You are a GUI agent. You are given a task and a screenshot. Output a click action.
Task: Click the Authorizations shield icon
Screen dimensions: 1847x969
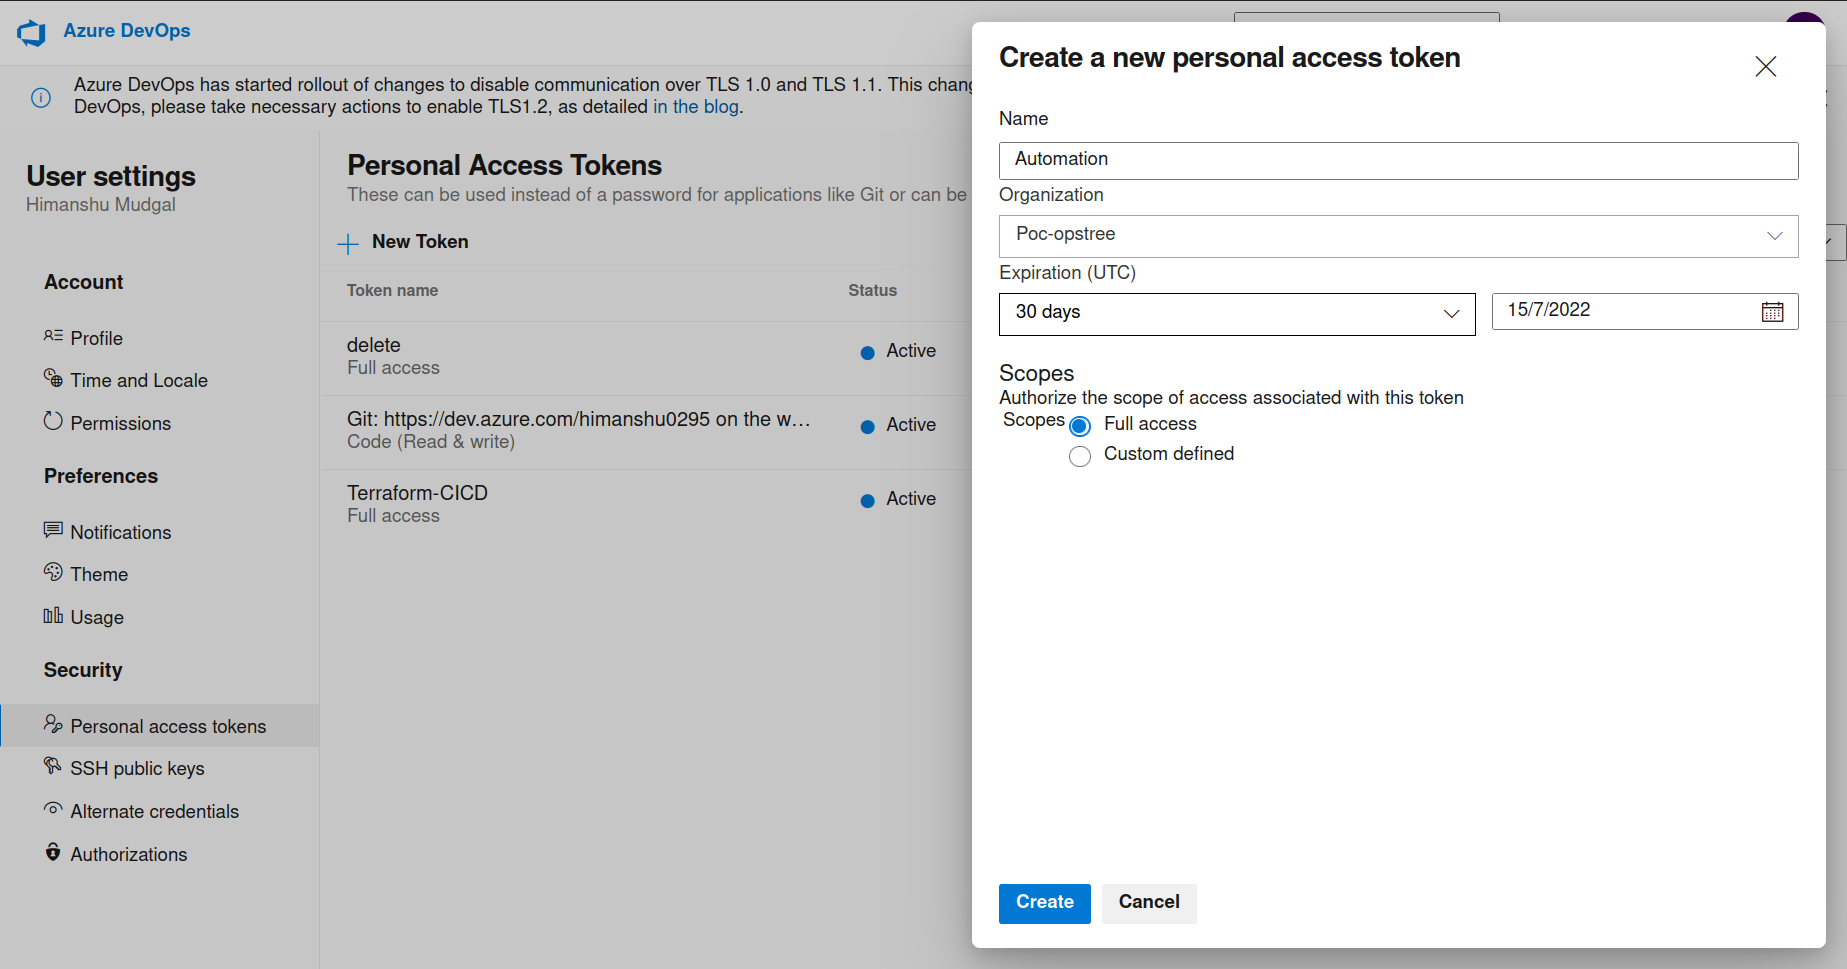click(53, 852)
